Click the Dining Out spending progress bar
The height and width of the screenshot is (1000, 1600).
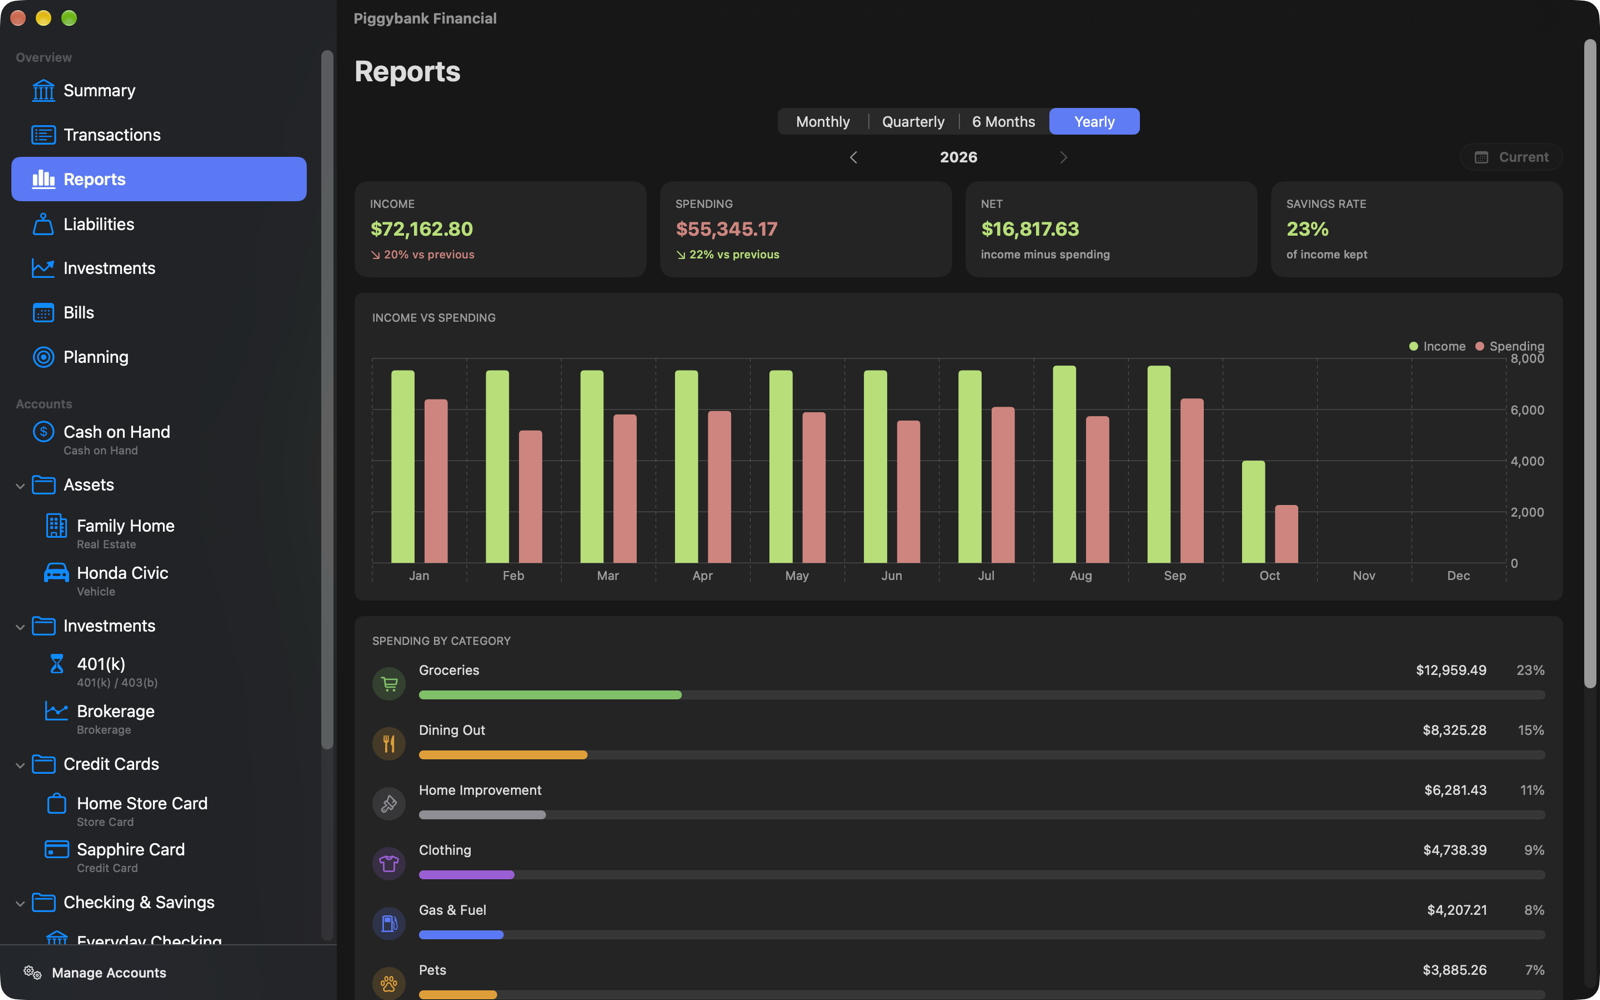[x=982, y=755]
